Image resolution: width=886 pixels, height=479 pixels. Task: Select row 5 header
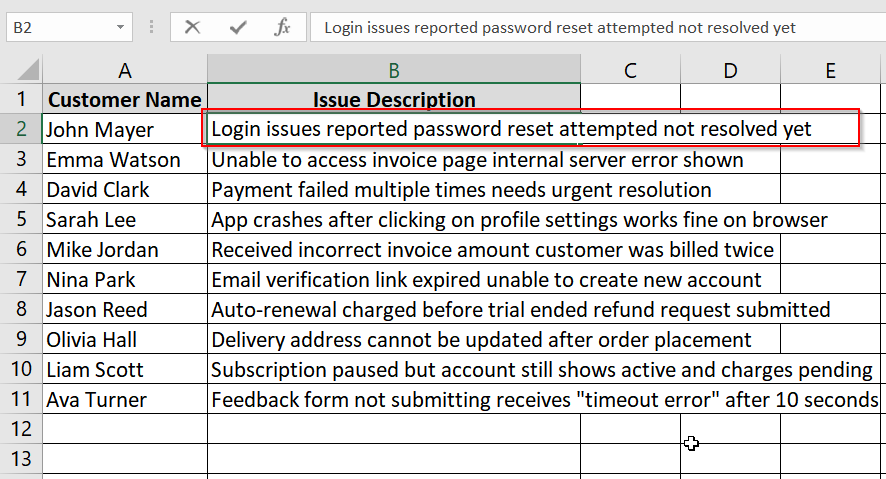(x=21, y=219)
